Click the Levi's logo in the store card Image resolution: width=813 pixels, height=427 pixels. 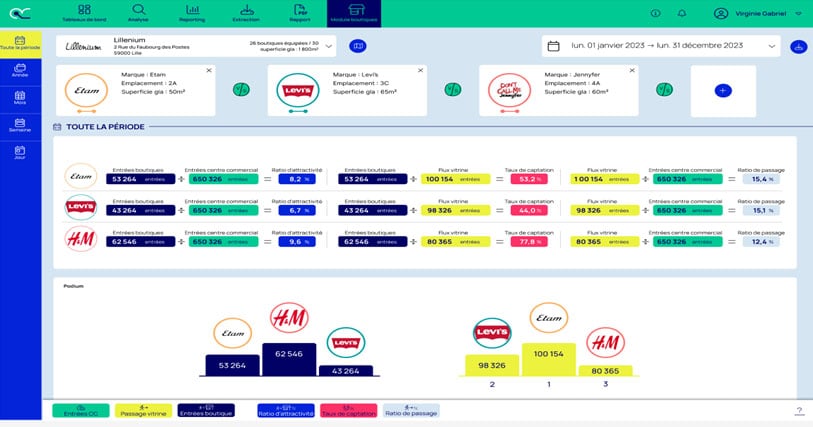(x=298, y=90)
